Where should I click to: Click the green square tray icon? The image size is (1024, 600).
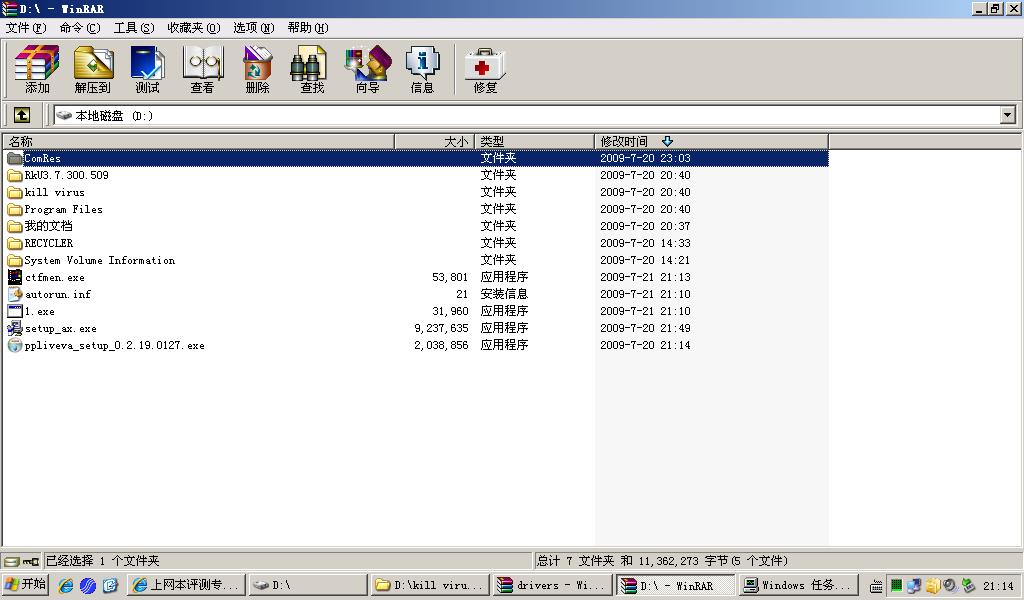point(896,586)
